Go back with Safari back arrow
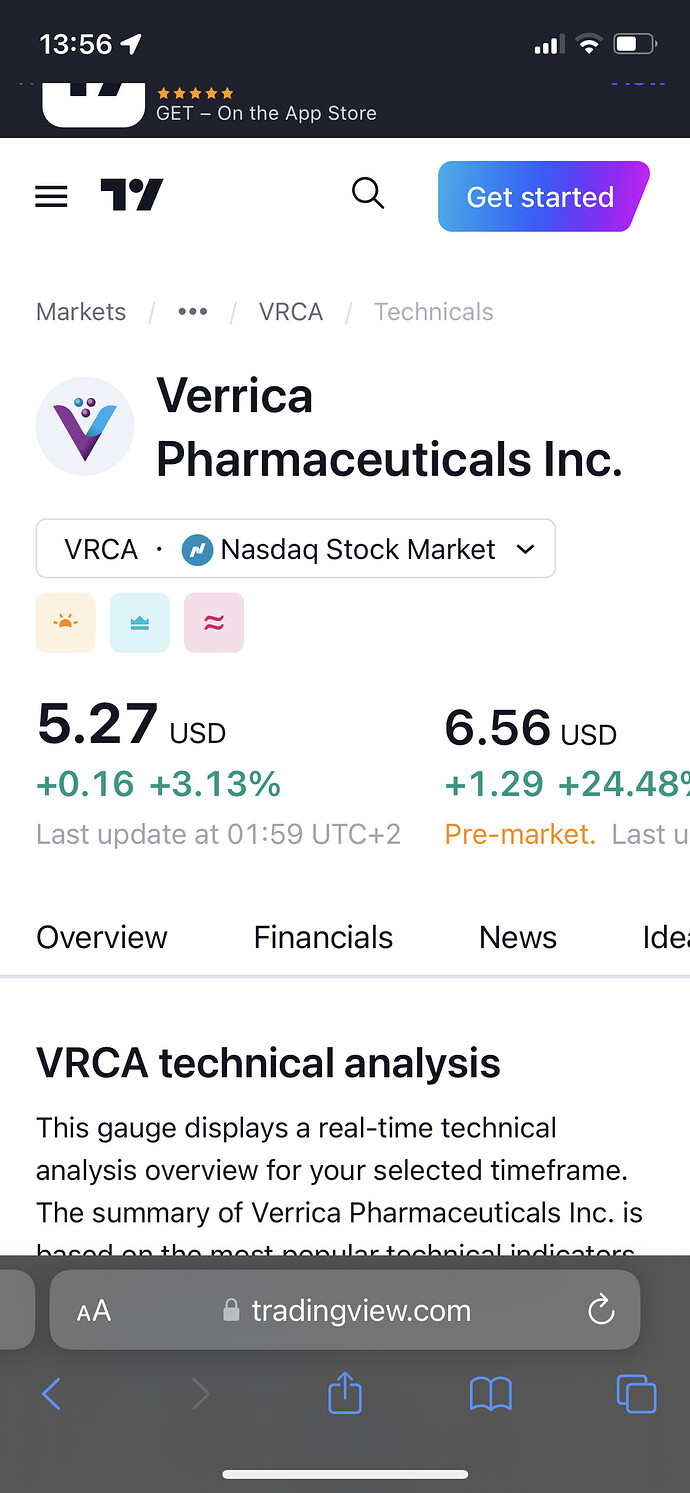690x1493 pixels. (52, 1393)
